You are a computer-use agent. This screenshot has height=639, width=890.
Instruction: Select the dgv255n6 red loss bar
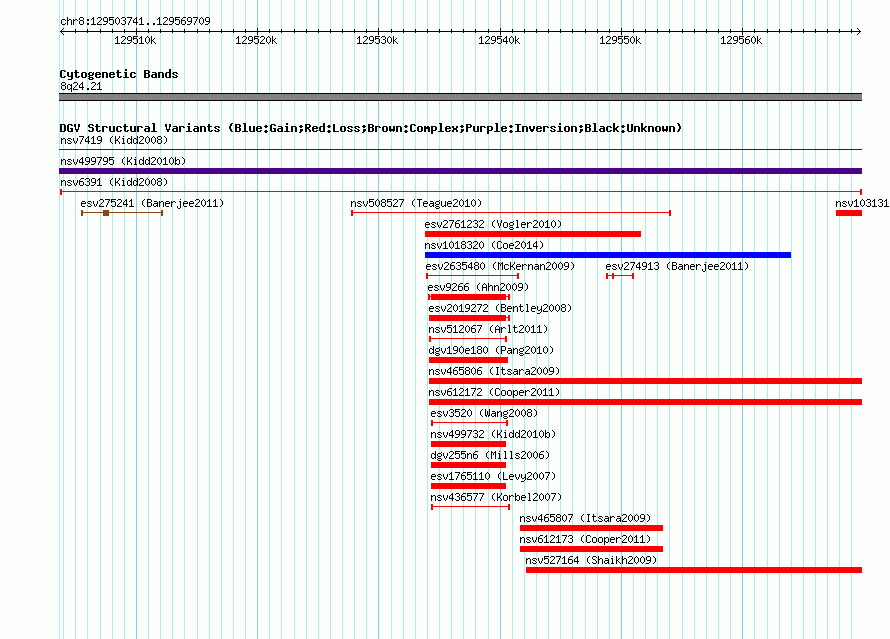point(468,465)
